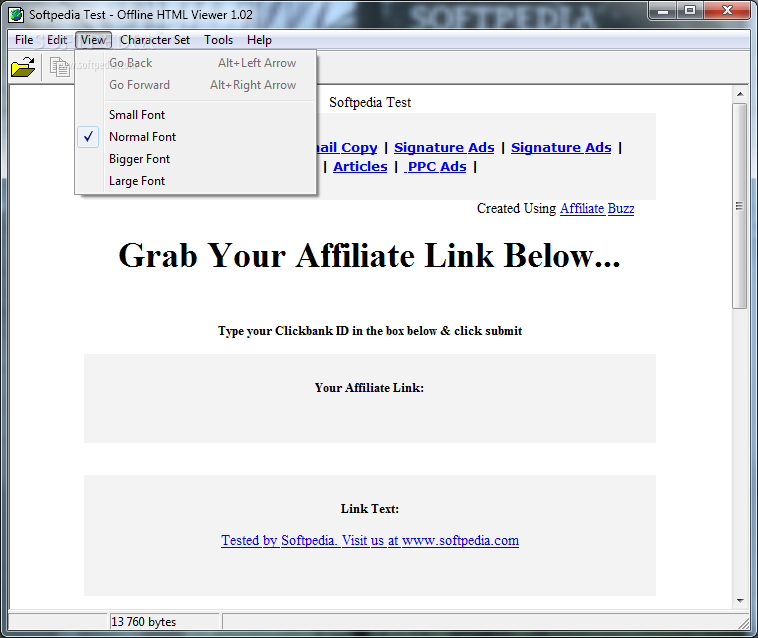Click the vertical scrollbar thumb

click(x=740, y=206)
